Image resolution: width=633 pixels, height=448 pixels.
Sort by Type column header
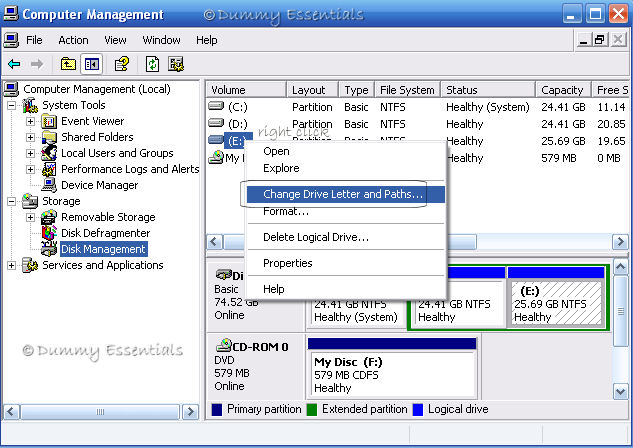pyautogui.click(x=356, y=90)
